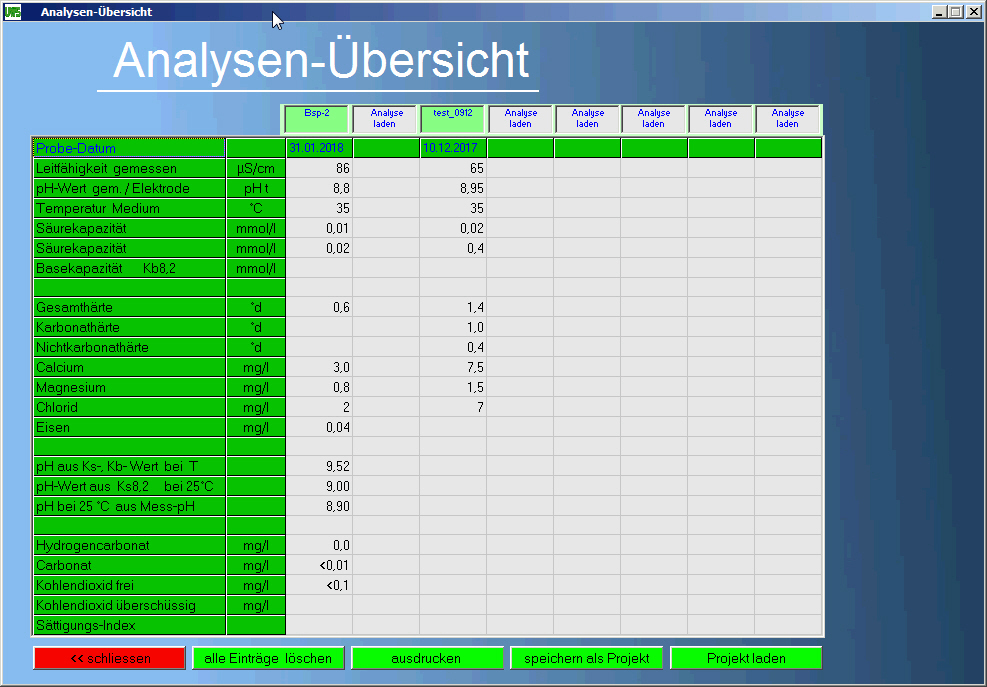
Task: Click the 'Sättigungs-Index' row label
Action: [129, 626]
